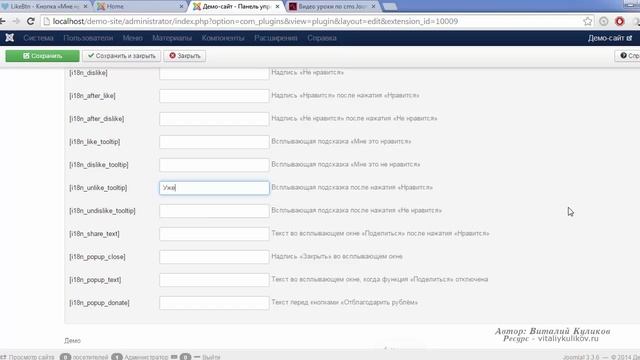The image size is (640, 360).
Task: Open the Меню menu
Action: 133,38
